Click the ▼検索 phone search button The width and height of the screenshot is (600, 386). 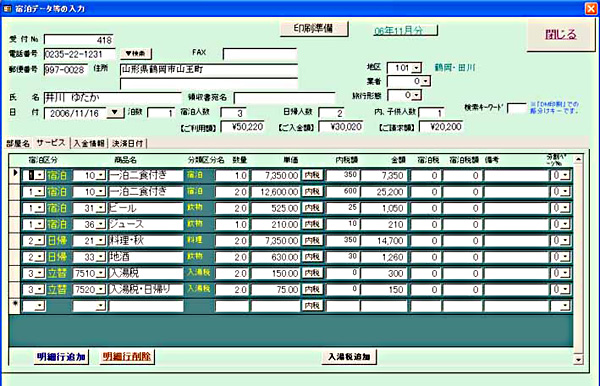(136, 54)
